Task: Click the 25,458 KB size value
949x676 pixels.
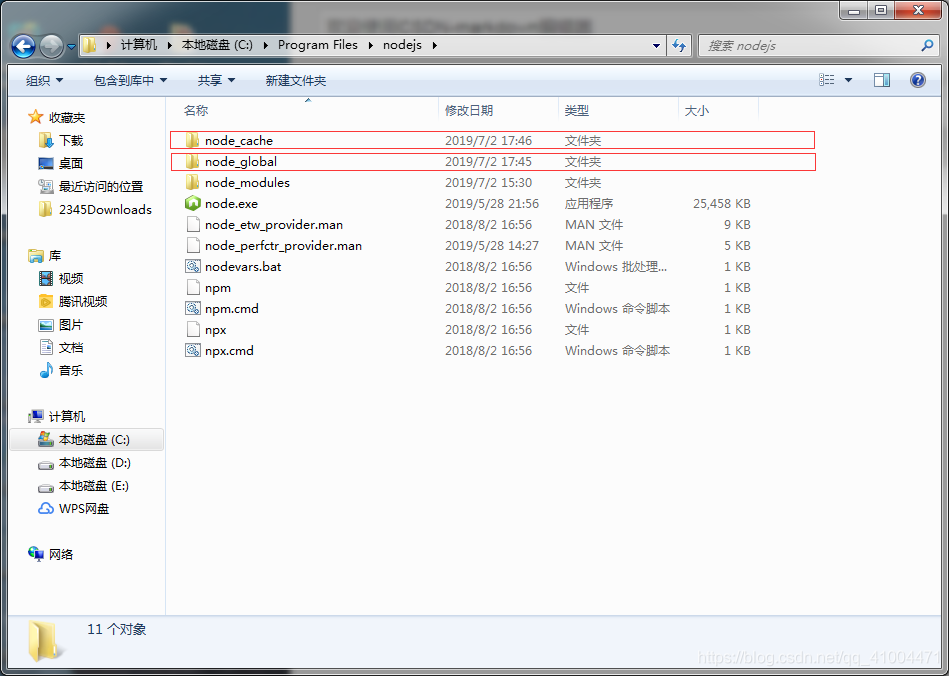Action: click(x=721, y=203)
